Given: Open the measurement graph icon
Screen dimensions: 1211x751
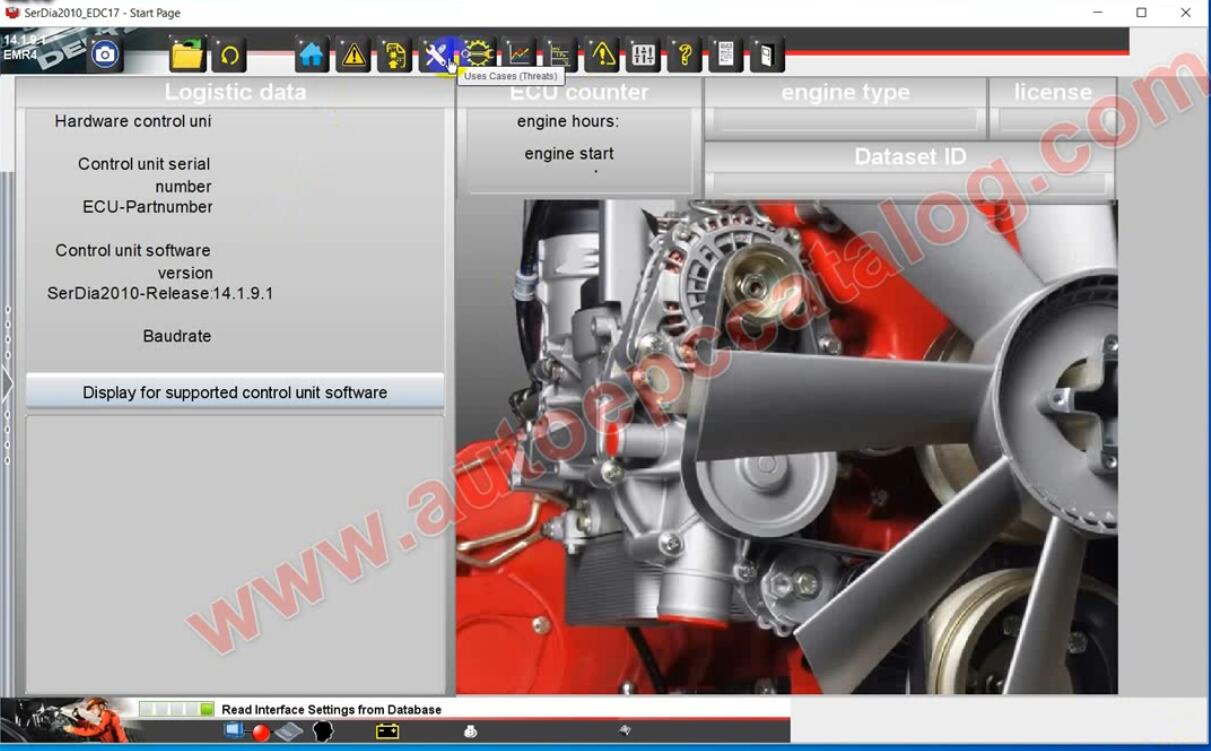Looking at the screenshot, I should click(x=518, y=56).
